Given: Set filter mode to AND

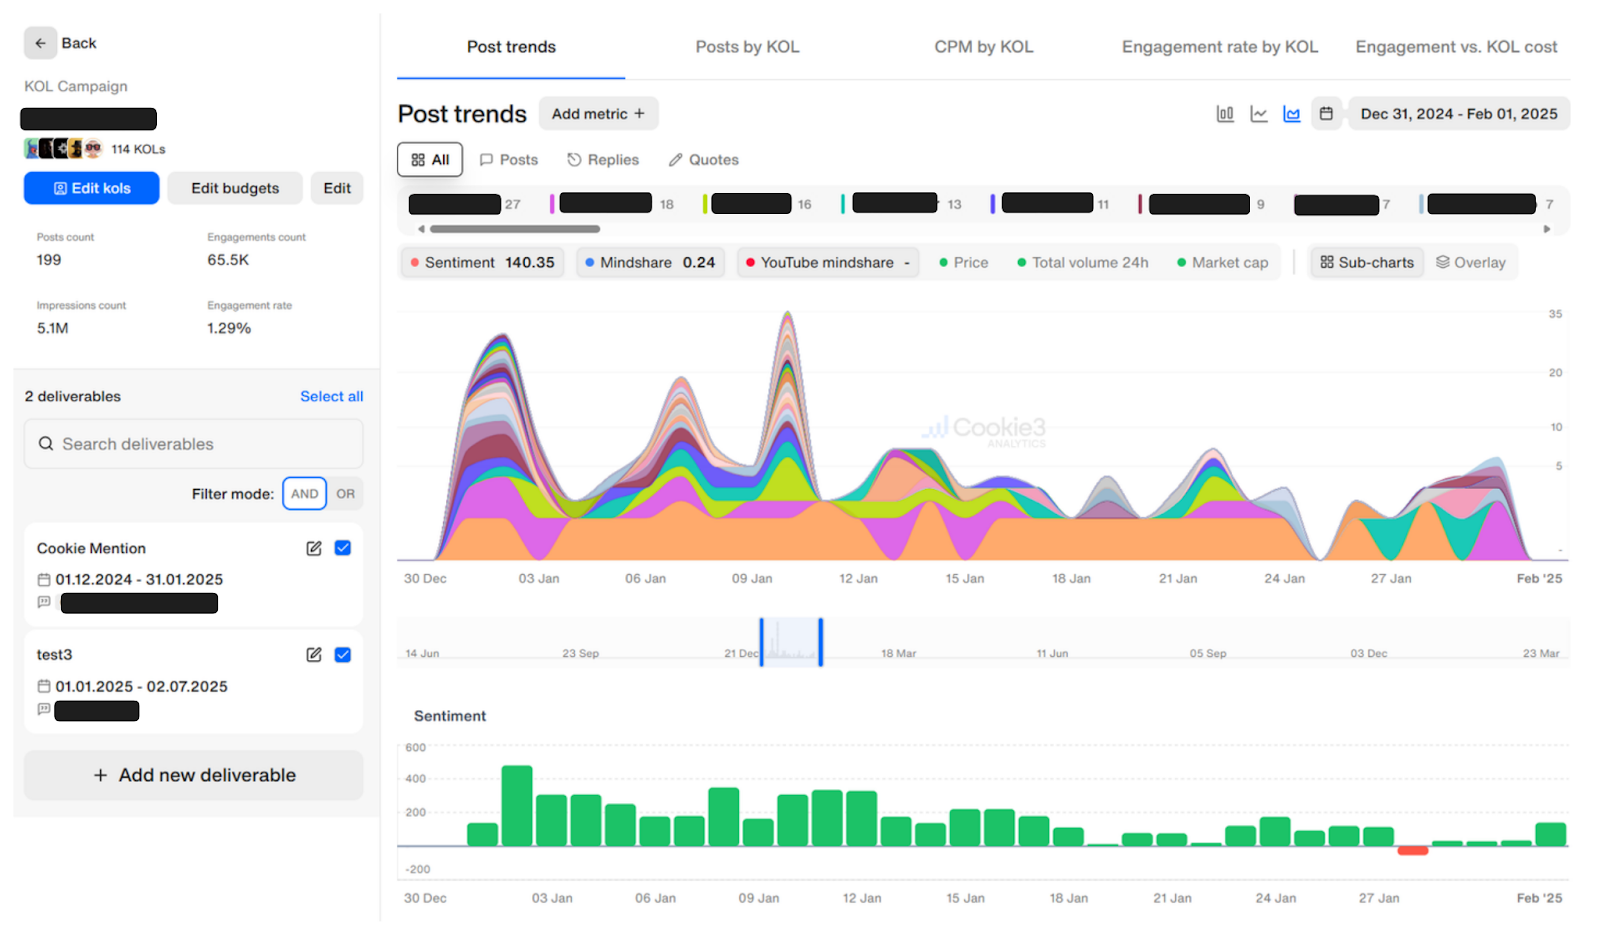Looking at the screenshot, I should click(305, 494).
